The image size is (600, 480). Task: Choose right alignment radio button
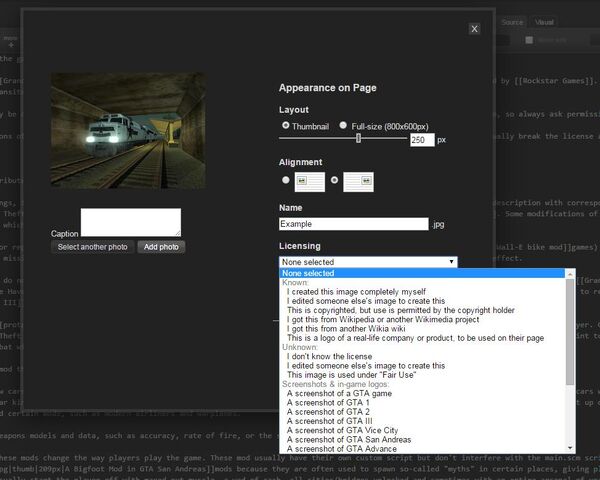coord(334,180)
